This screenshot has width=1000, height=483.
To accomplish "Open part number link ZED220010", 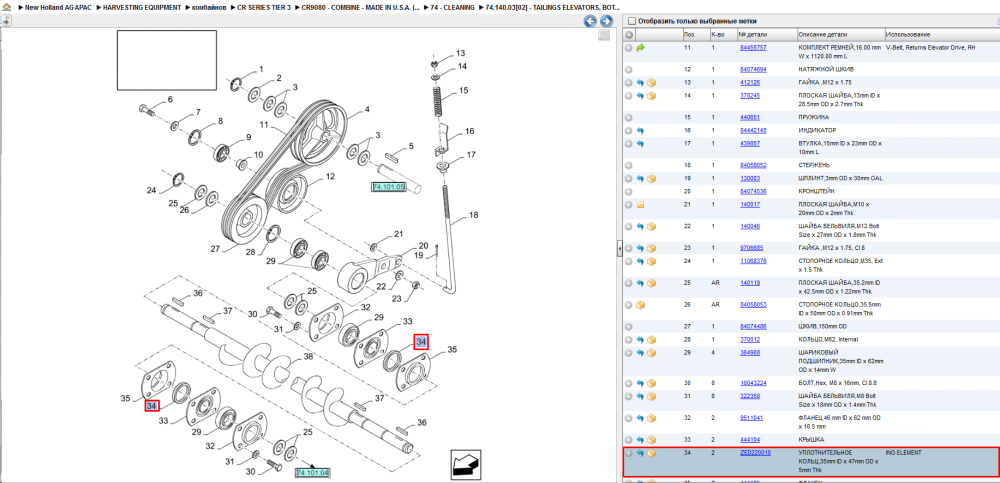I will tap(755, 453).
